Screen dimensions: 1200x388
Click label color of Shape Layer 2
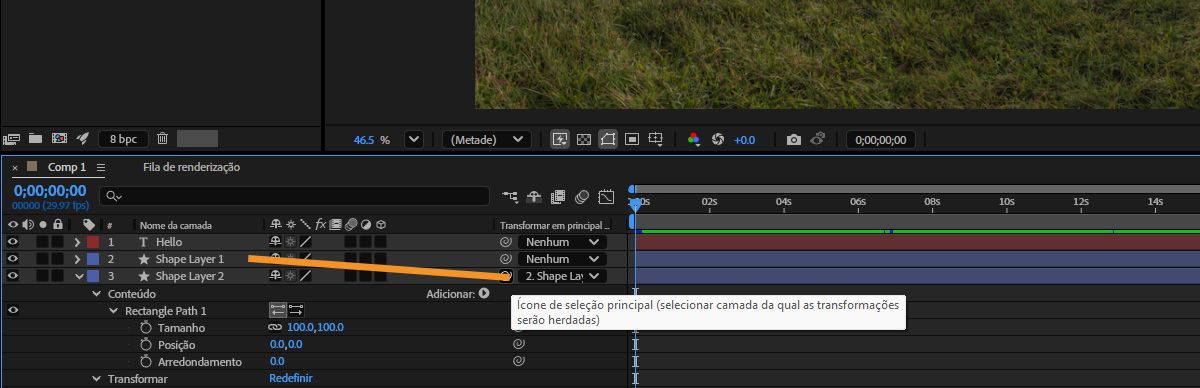(93, 276)
